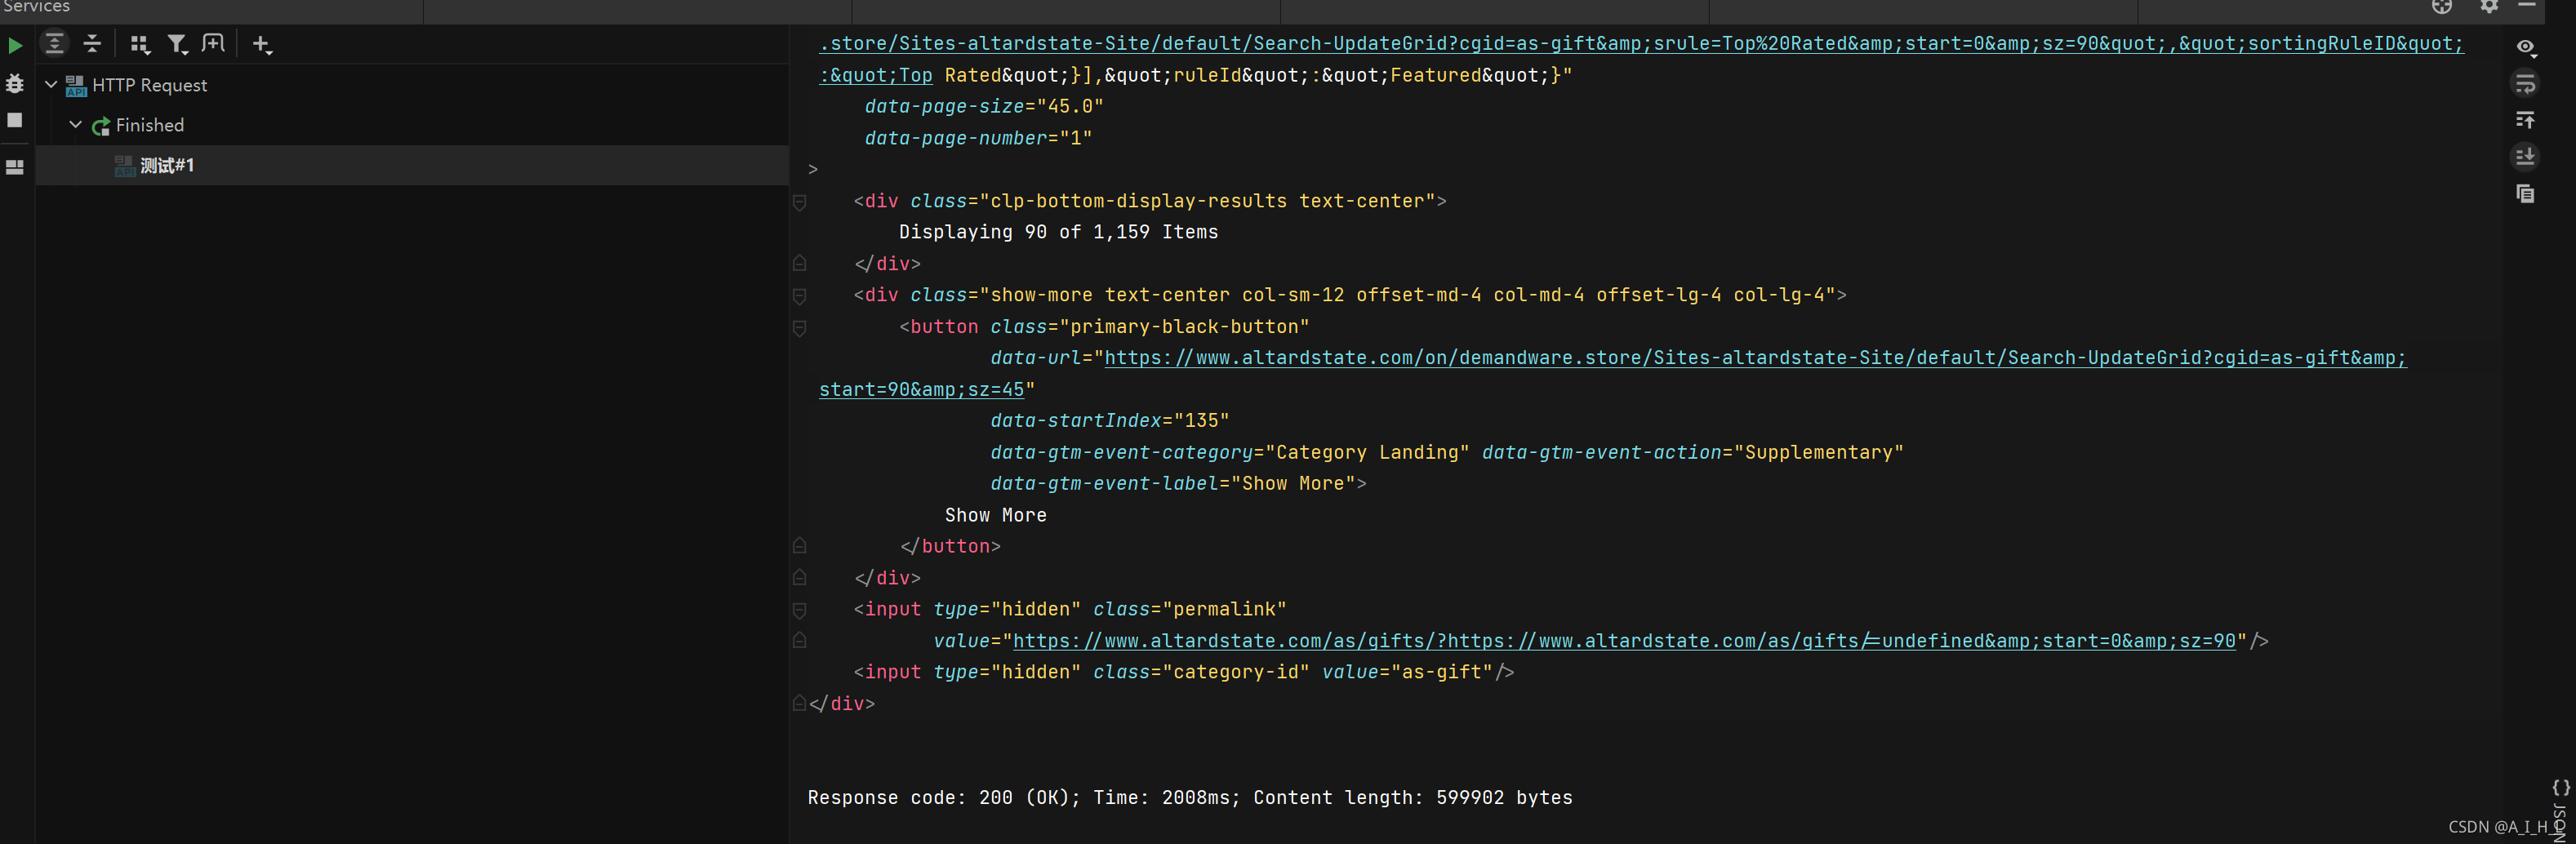Toggle soft-wrap in response viewer
The width and height of the screenshot is (2576, 844).
[x=2525, y=84]
